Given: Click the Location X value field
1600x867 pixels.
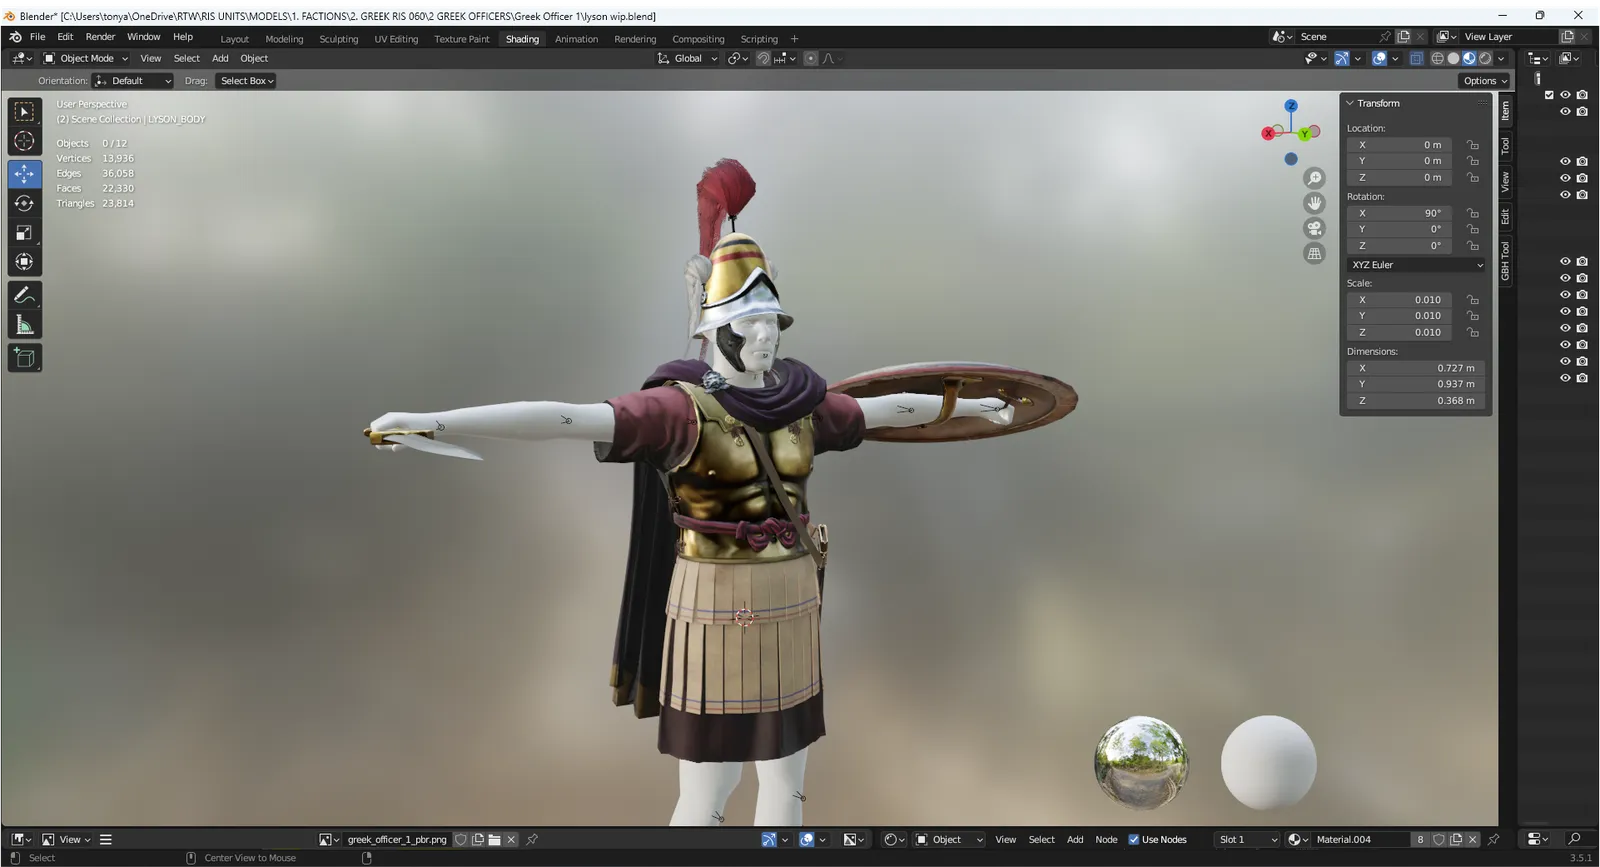Looking at the screenshot, I should pyautogui.click(x=1399, y=145).
